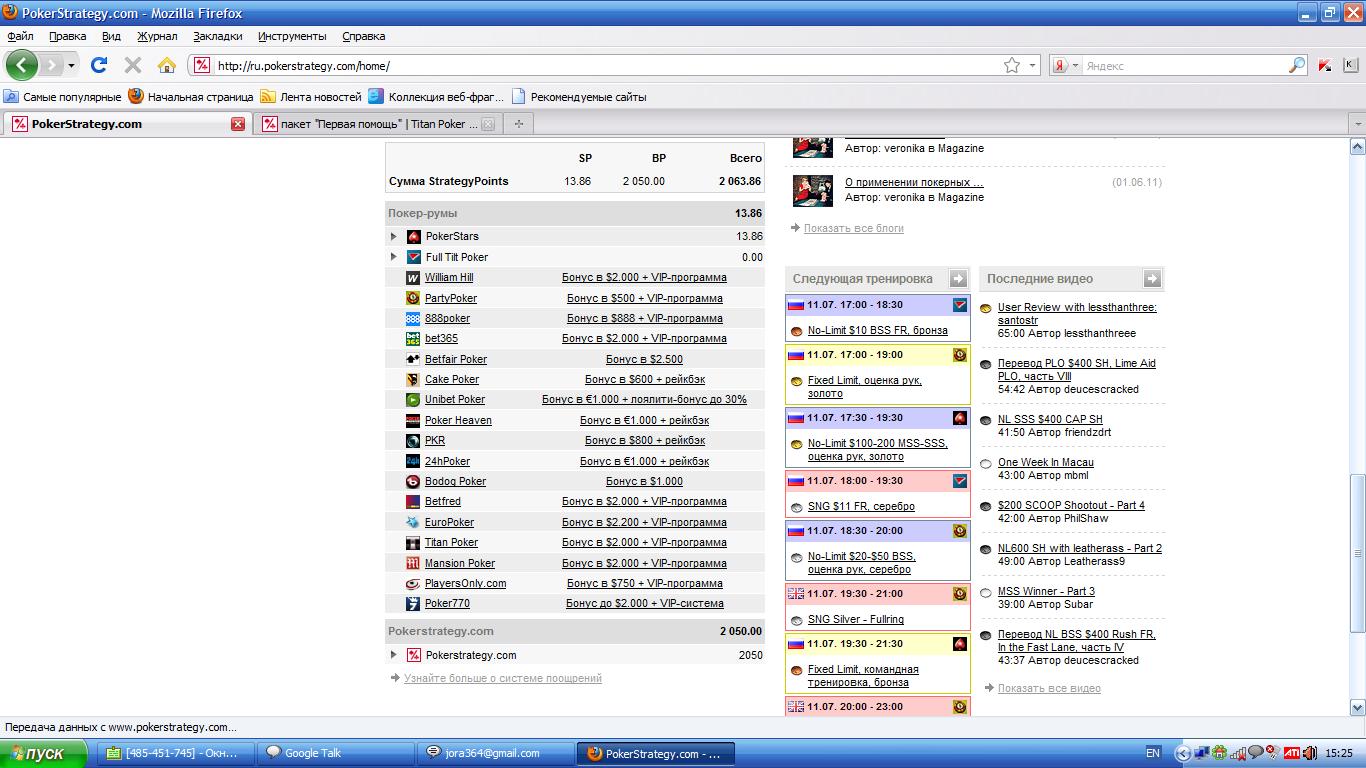This screenshot has height=768, width=1366.
Task: Click the 888poker logo icon
Action: pos(413,318)
